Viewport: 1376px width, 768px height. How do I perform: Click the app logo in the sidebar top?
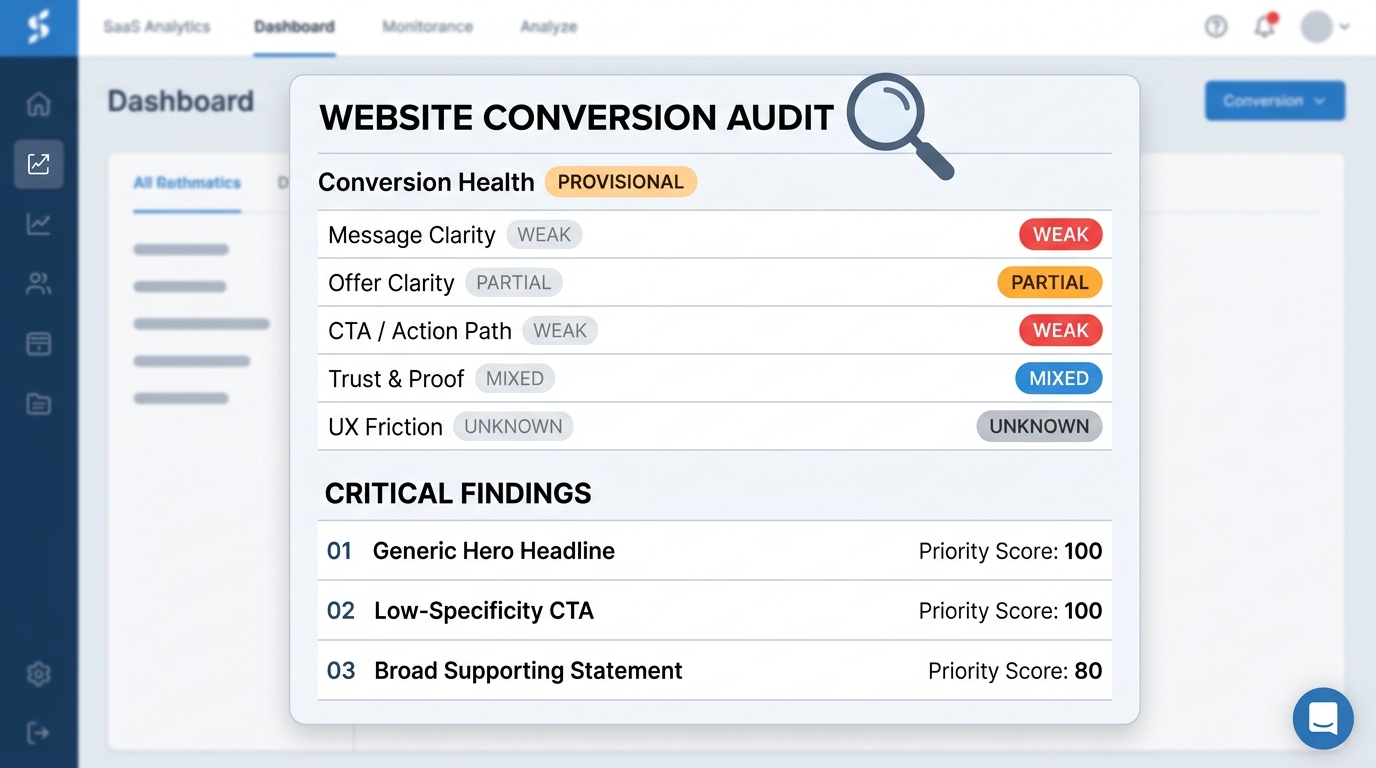39,27
